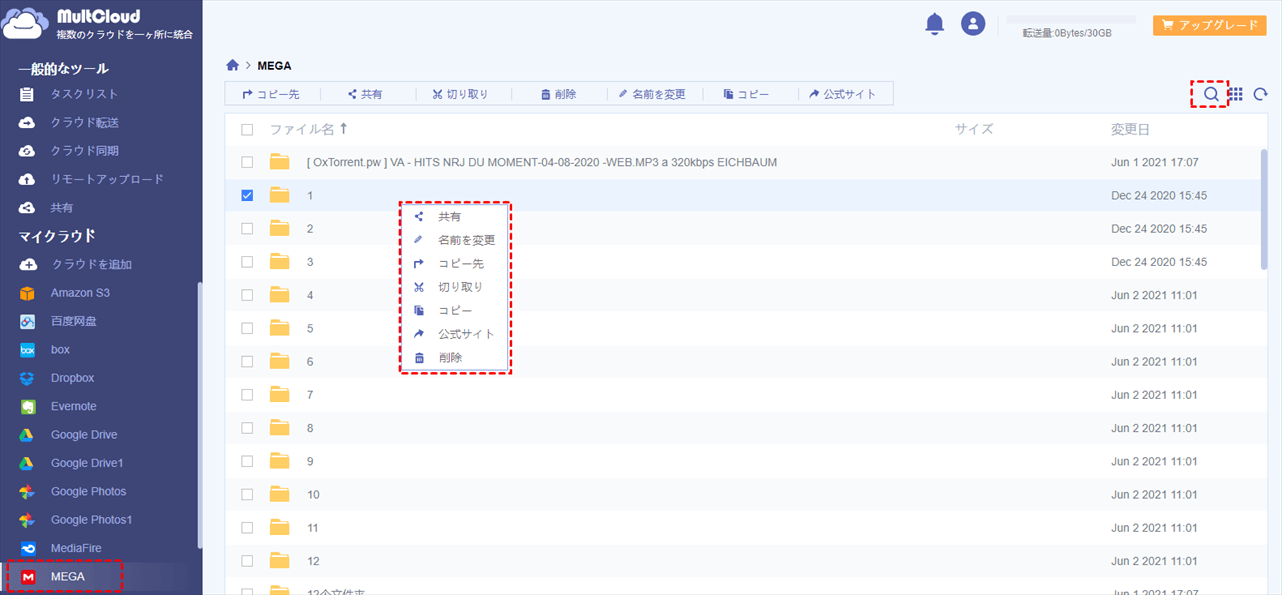Open タスクリスト task list
This screenshot has width=1282, height=595.
tap(84, 94)
